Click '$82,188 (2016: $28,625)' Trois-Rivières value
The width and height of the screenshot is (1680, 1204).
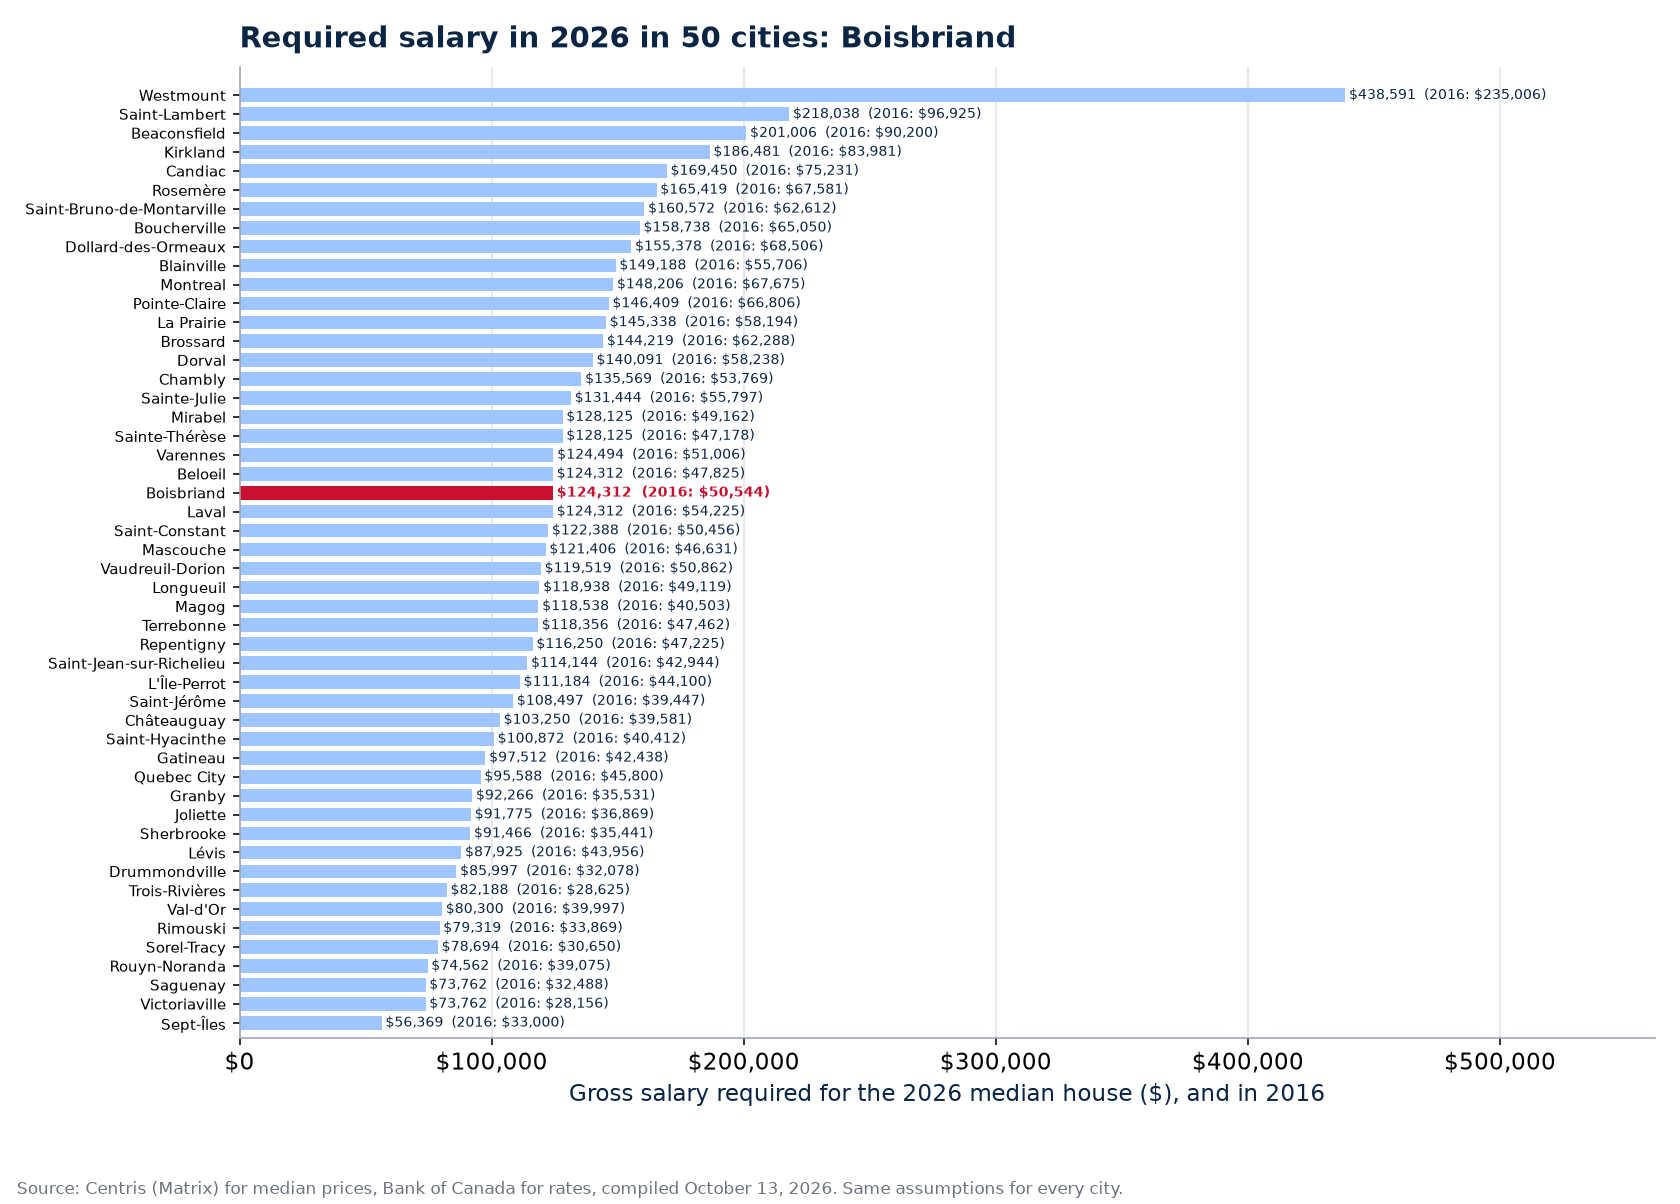[540, 890]
